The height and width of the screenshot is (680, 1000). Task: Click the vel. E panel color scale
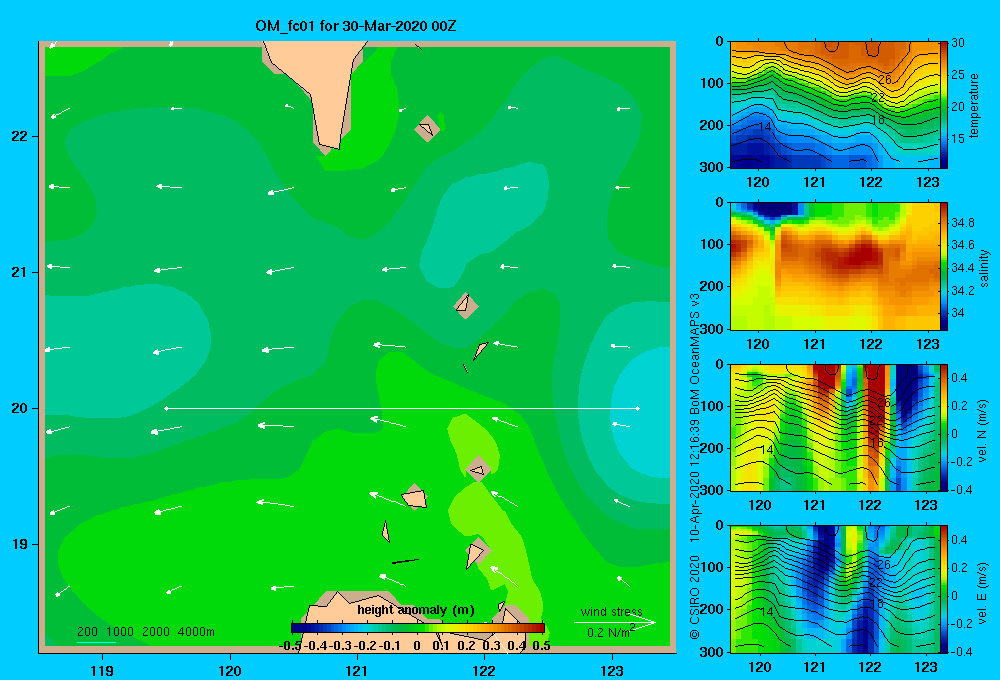tap(944, 588)
